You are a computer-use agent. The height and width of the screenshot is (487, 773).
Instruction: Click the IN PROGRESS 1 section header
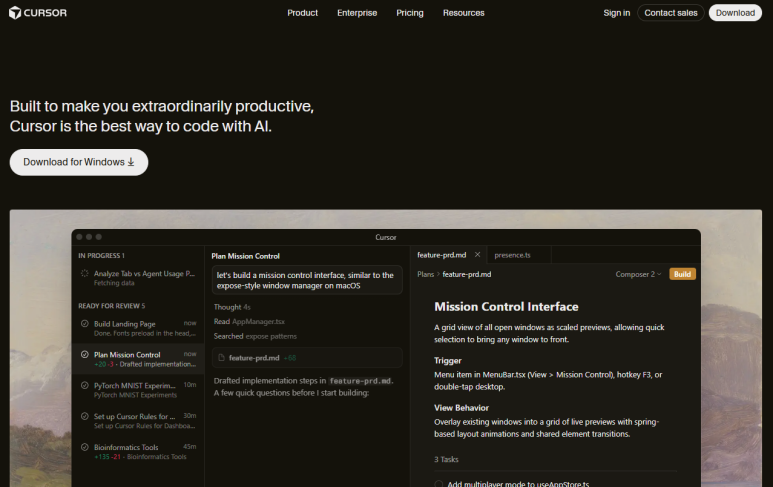pos(101,256)
